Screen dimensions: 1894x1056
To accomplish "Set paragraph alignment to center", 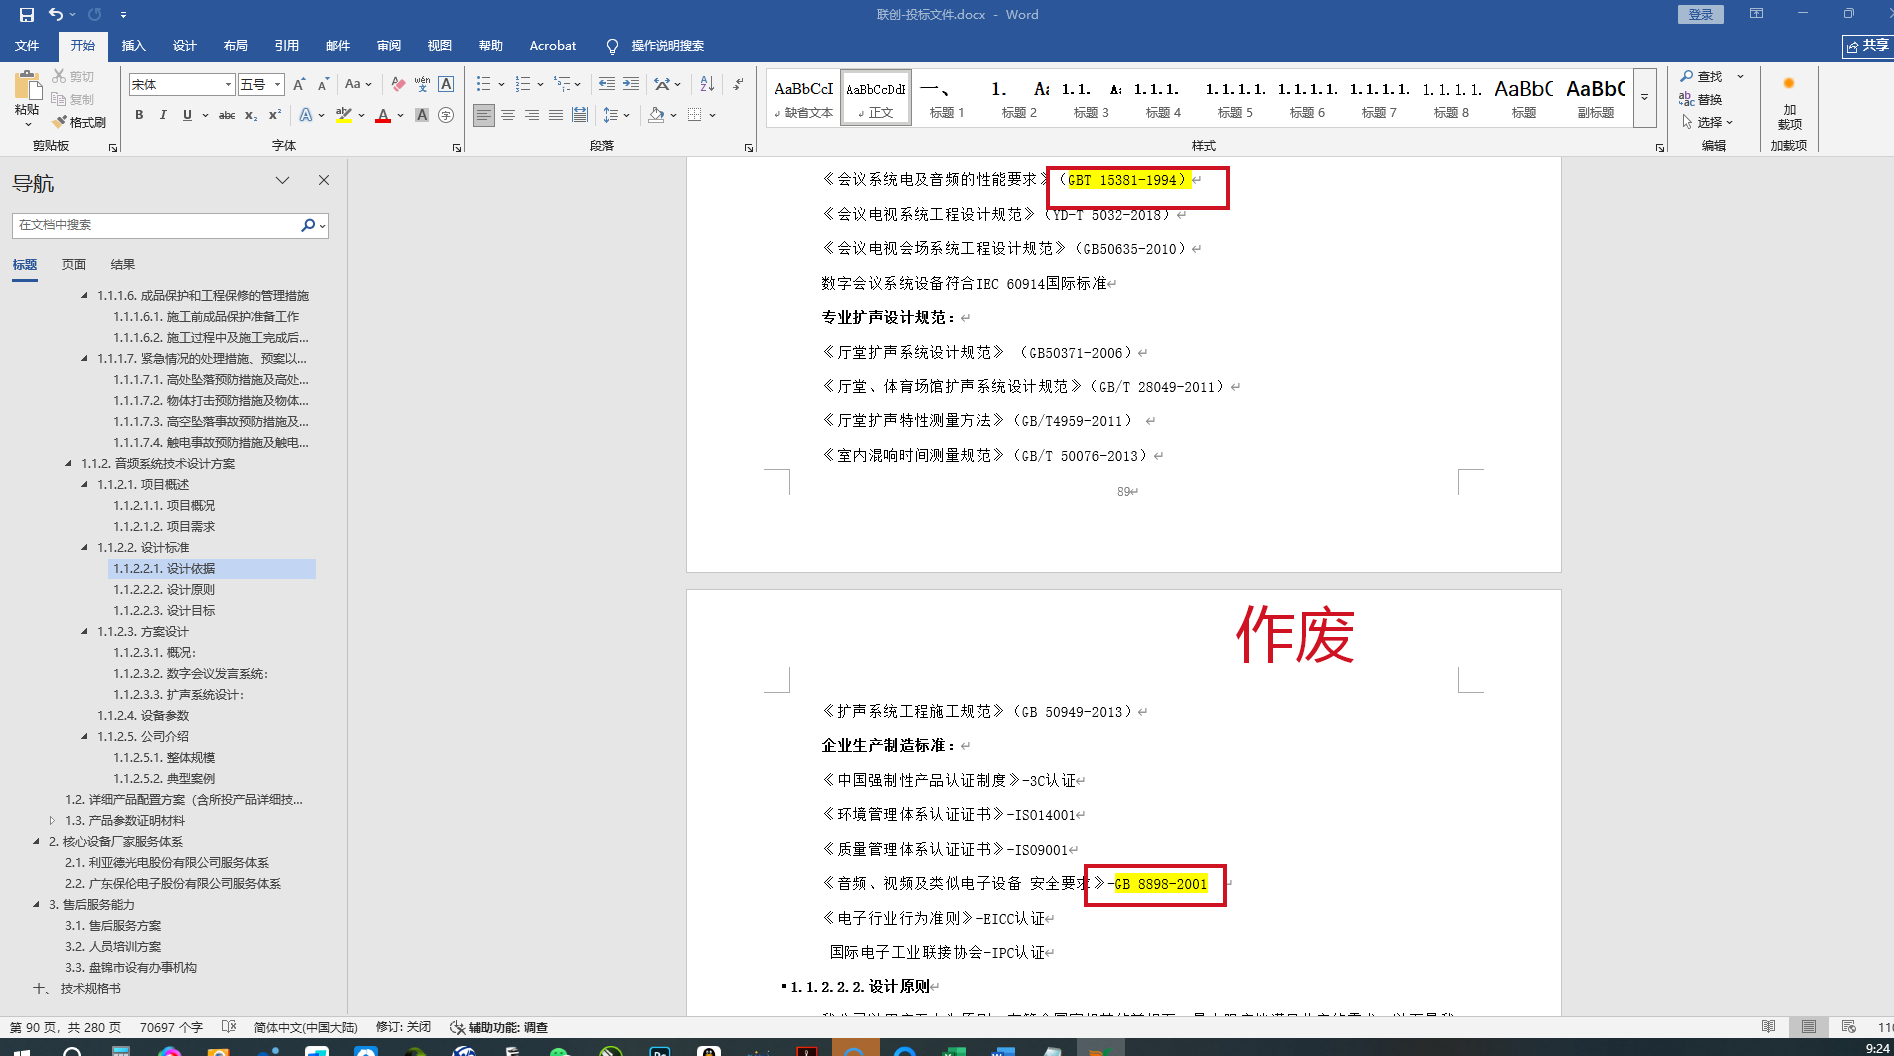I will [x=508, y=115].
